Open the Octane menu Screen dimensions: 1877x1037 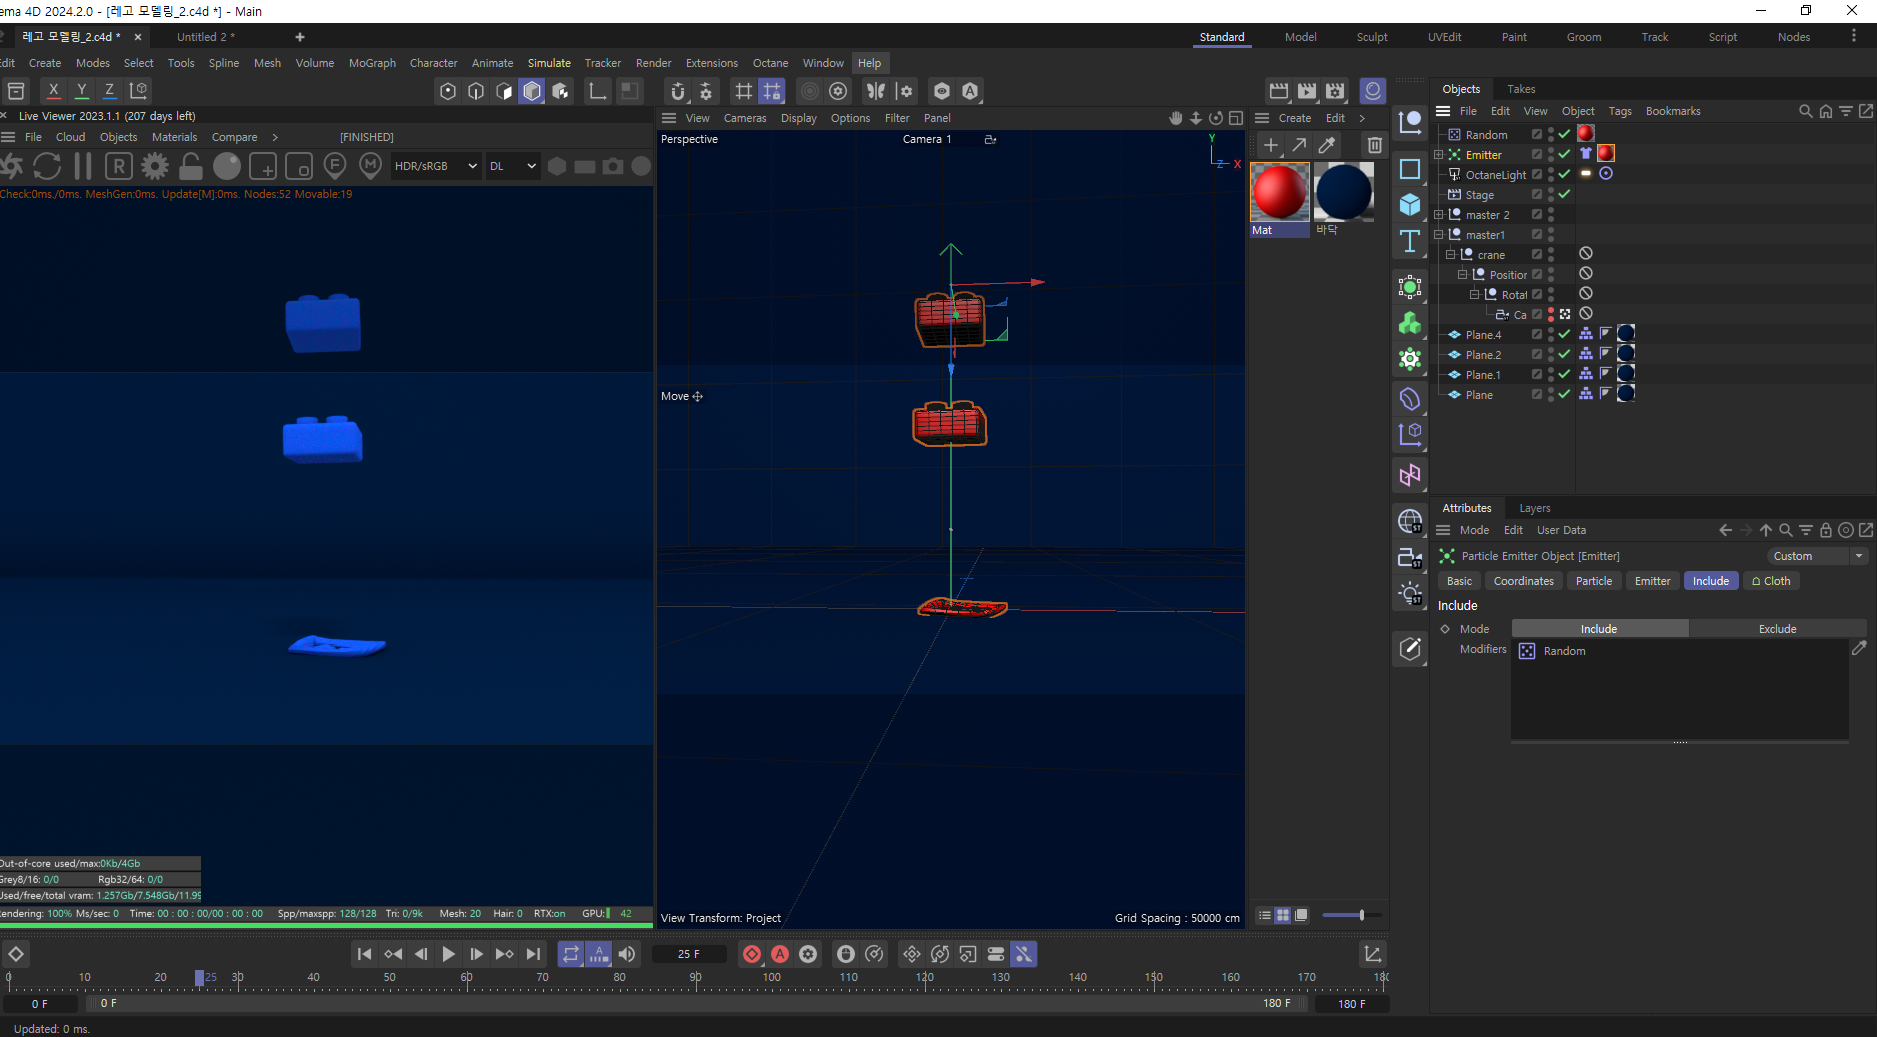pyautogui.click(x=770, y=63)
